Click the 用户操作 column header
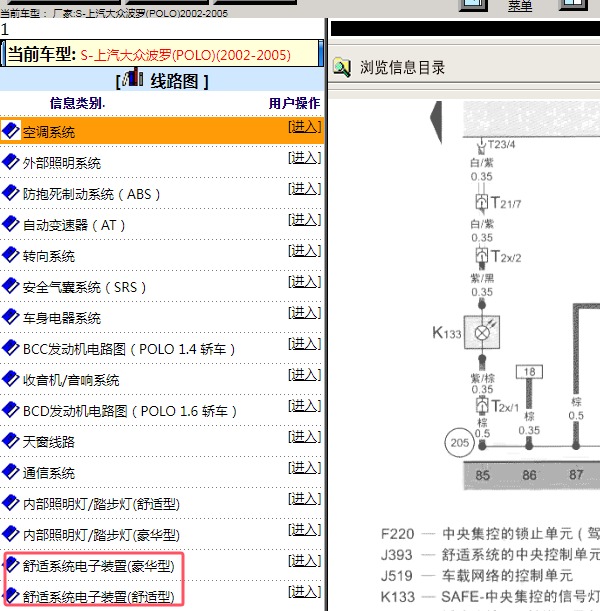 pyautogui.click(x=295, y=103)
